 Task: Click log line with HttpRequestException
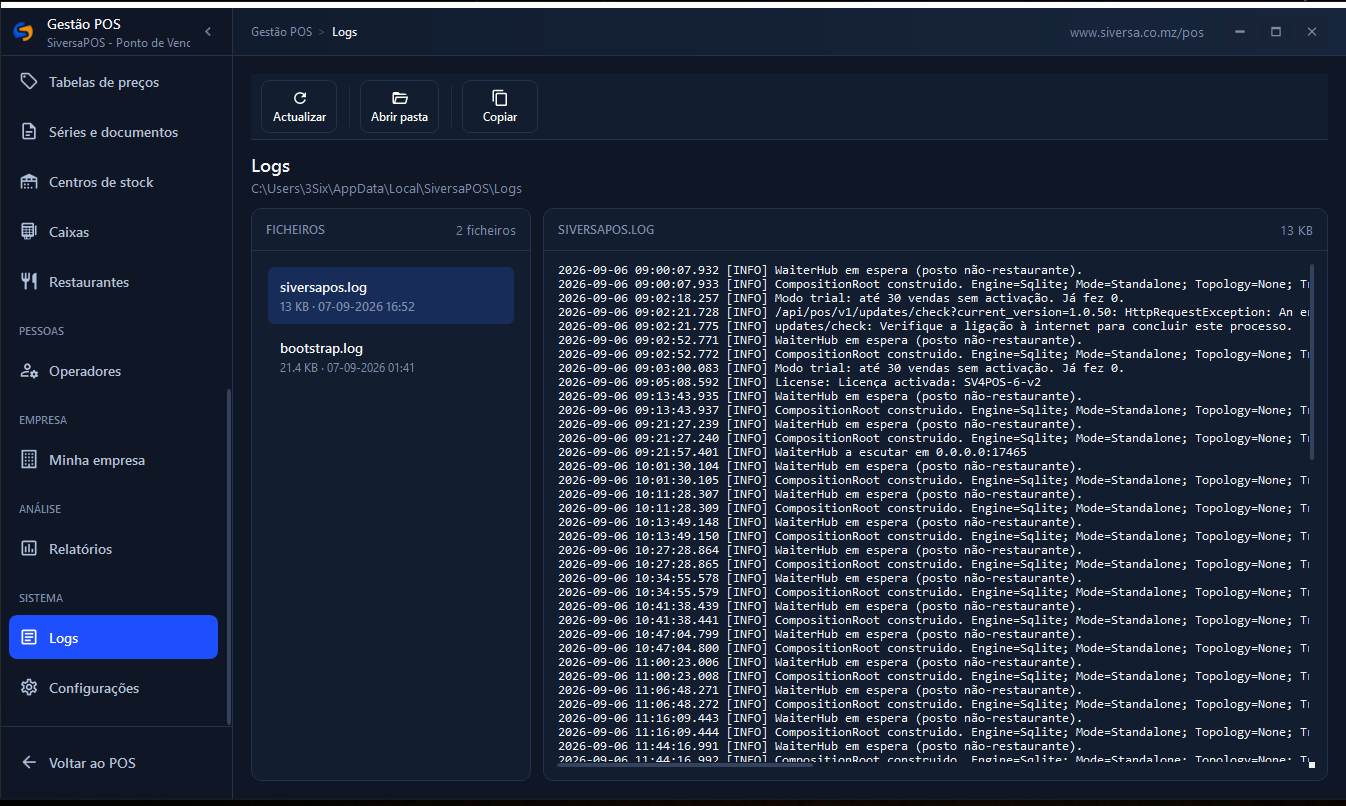[932, 312]
